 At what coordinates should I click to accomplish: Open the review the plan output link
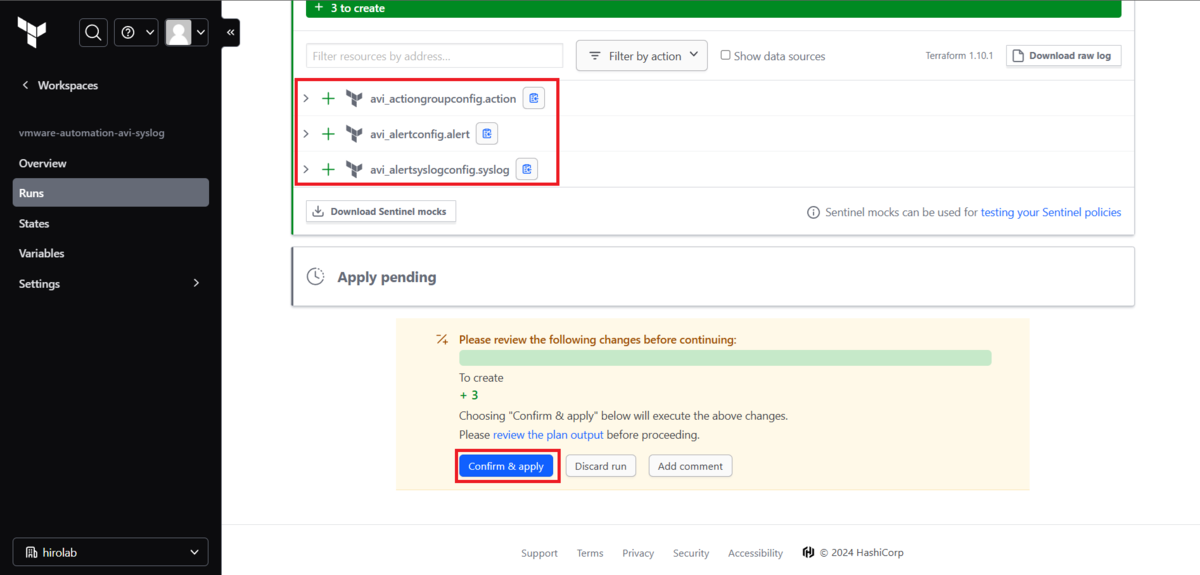(548, 435)
